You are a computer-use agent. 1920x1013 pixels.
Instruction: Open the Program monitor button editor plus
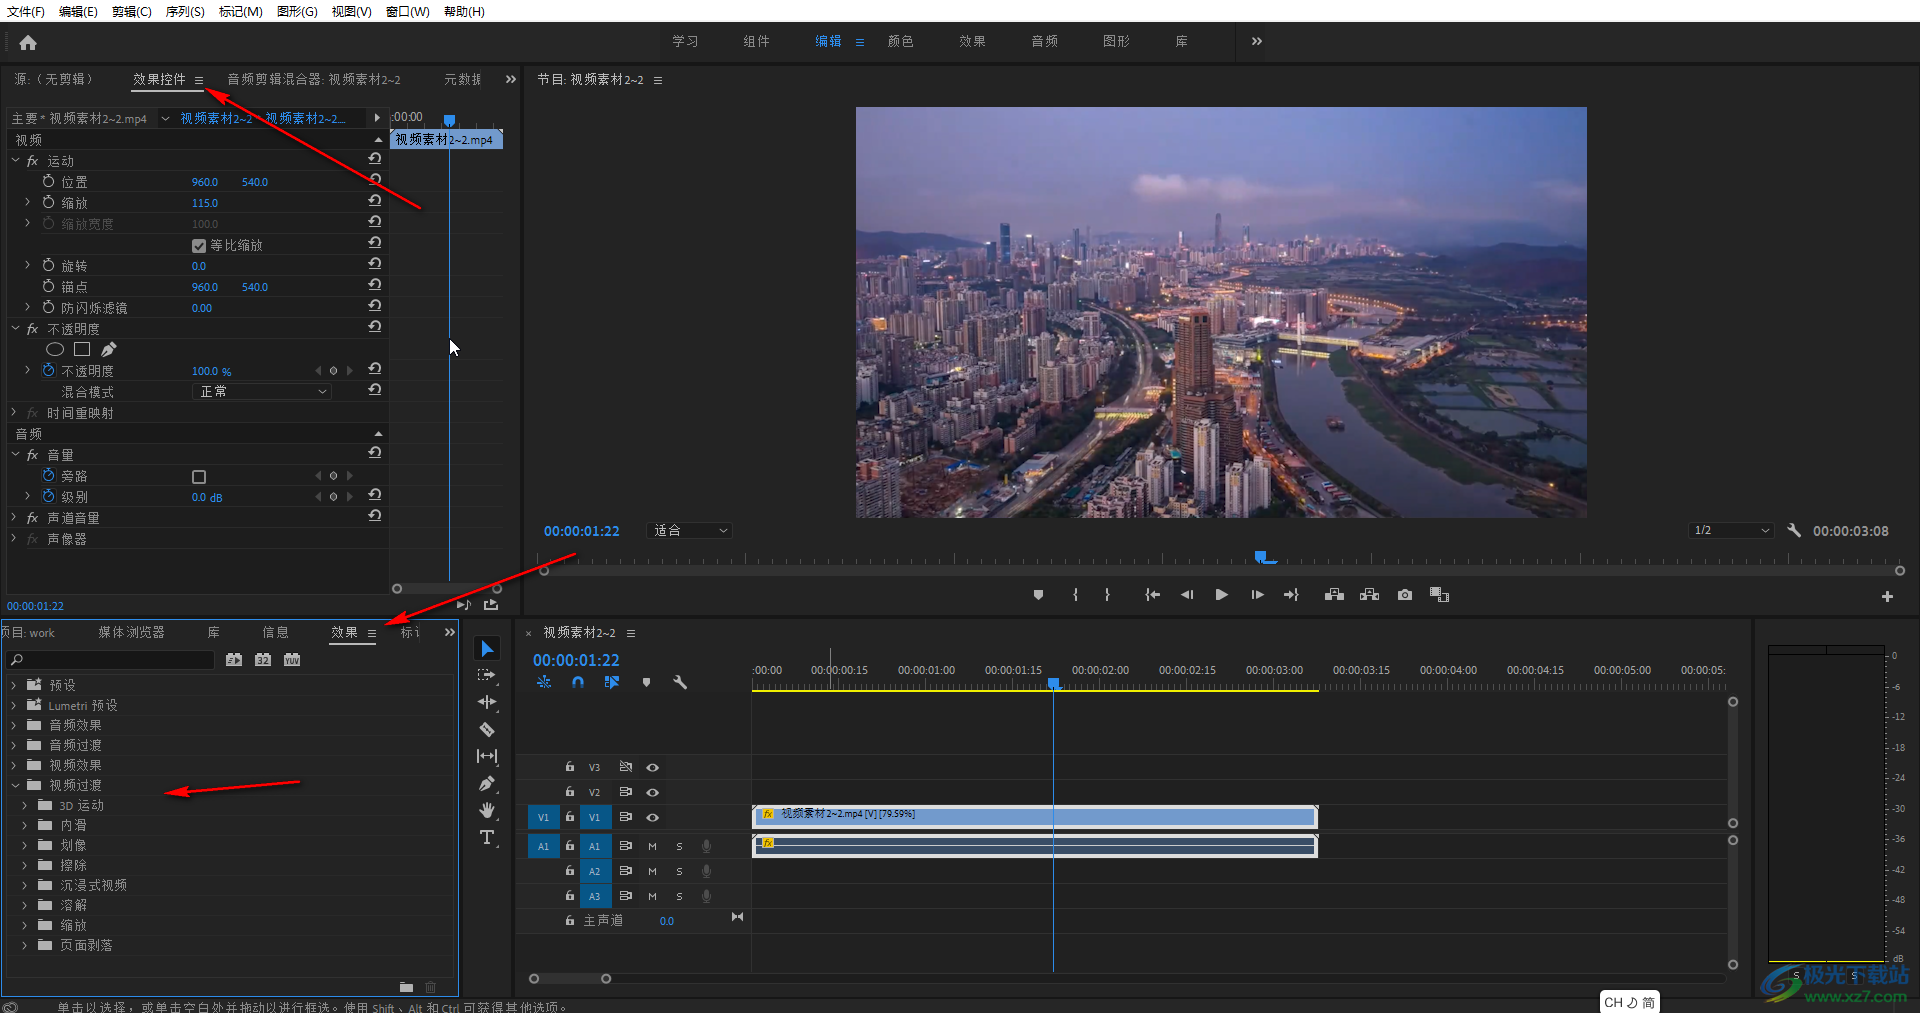click(x=1887, y=596)
